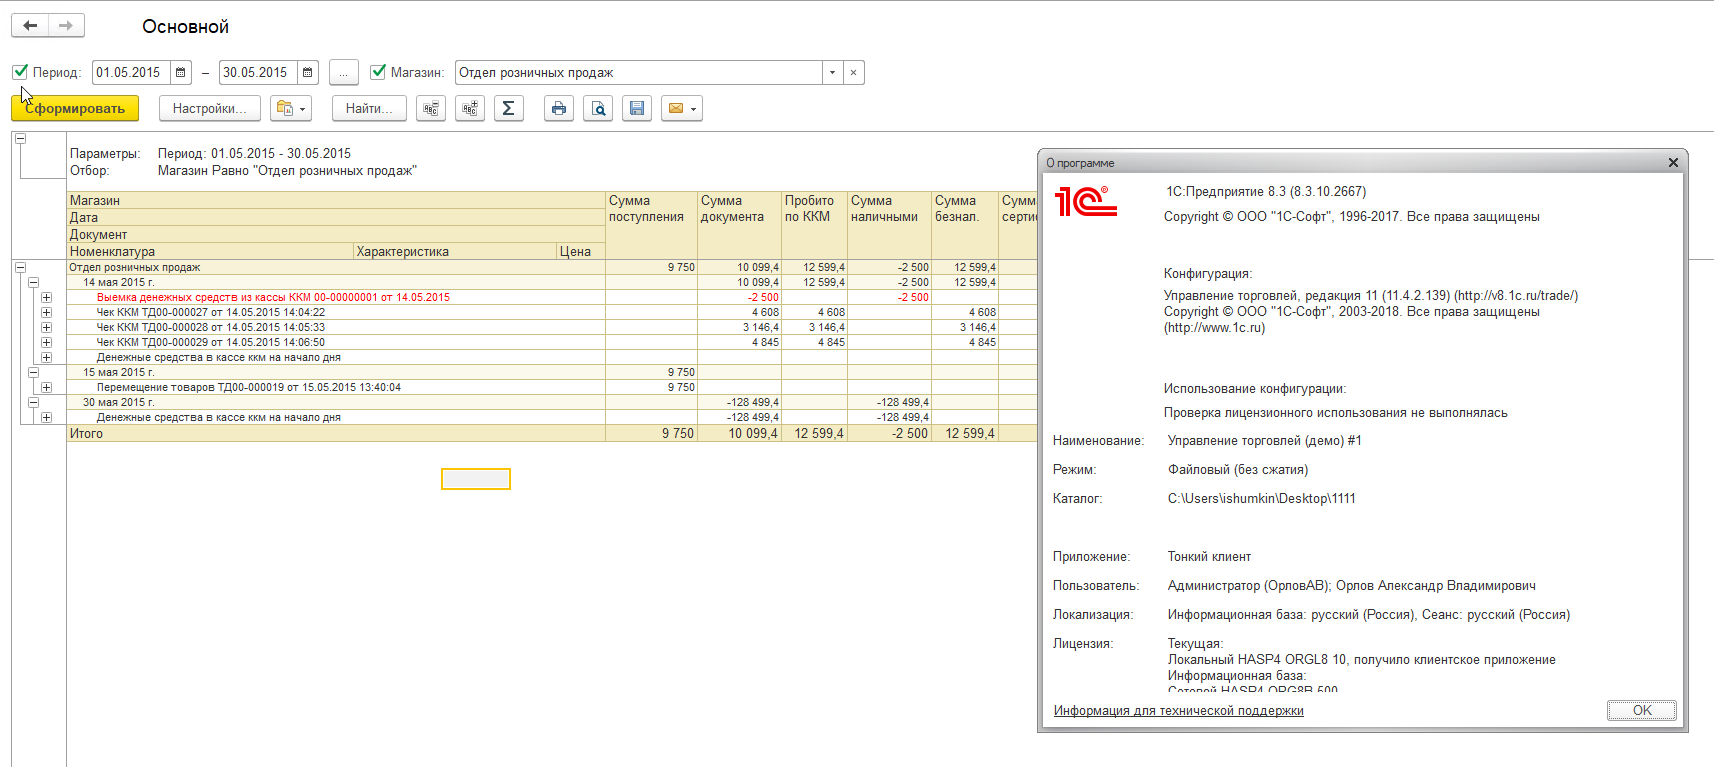Image resolution: width=1714 pixels, height=767 pixels.
Task: Open the Магазин dropdown list
Action: point(832,72)
